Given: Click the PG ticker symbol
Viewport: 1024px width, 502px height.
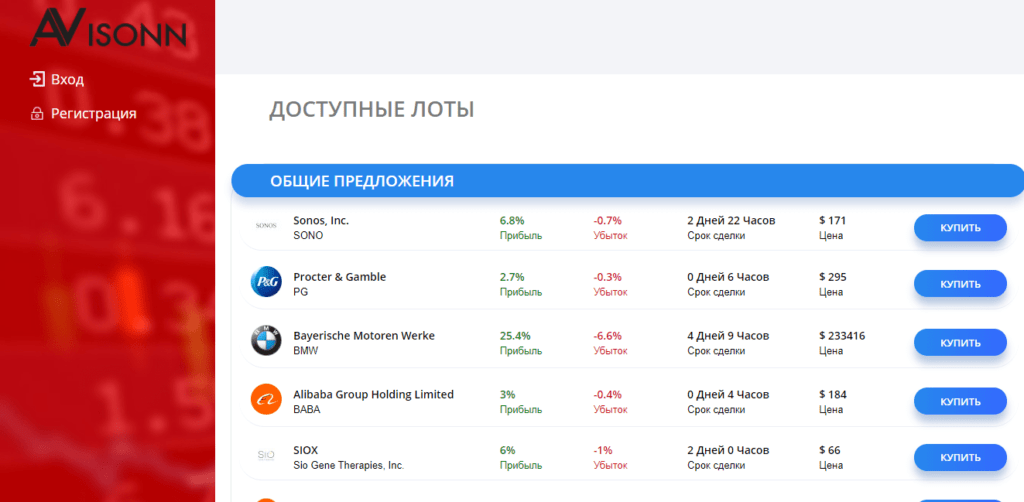Looking at the screenshot, I should coord(300,292).
